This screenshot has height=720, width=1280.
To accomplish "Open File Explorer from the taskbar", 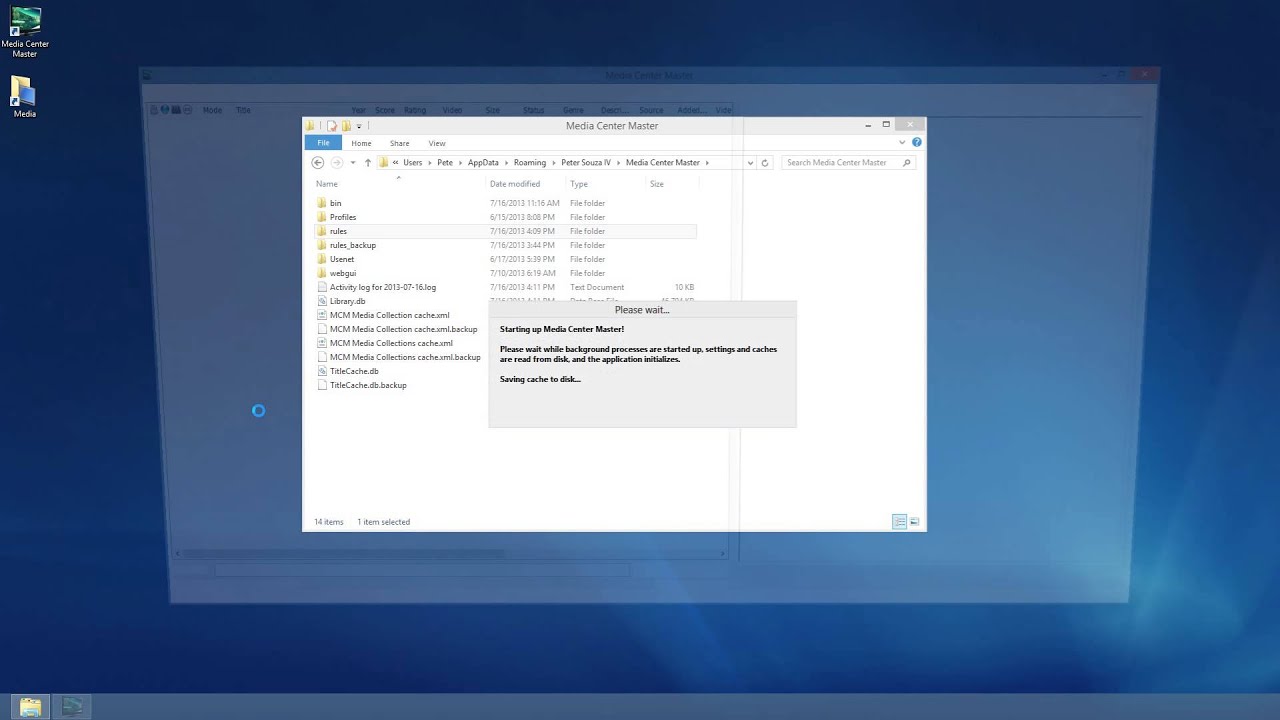I will pyautogui.click(x=31, y=707).
